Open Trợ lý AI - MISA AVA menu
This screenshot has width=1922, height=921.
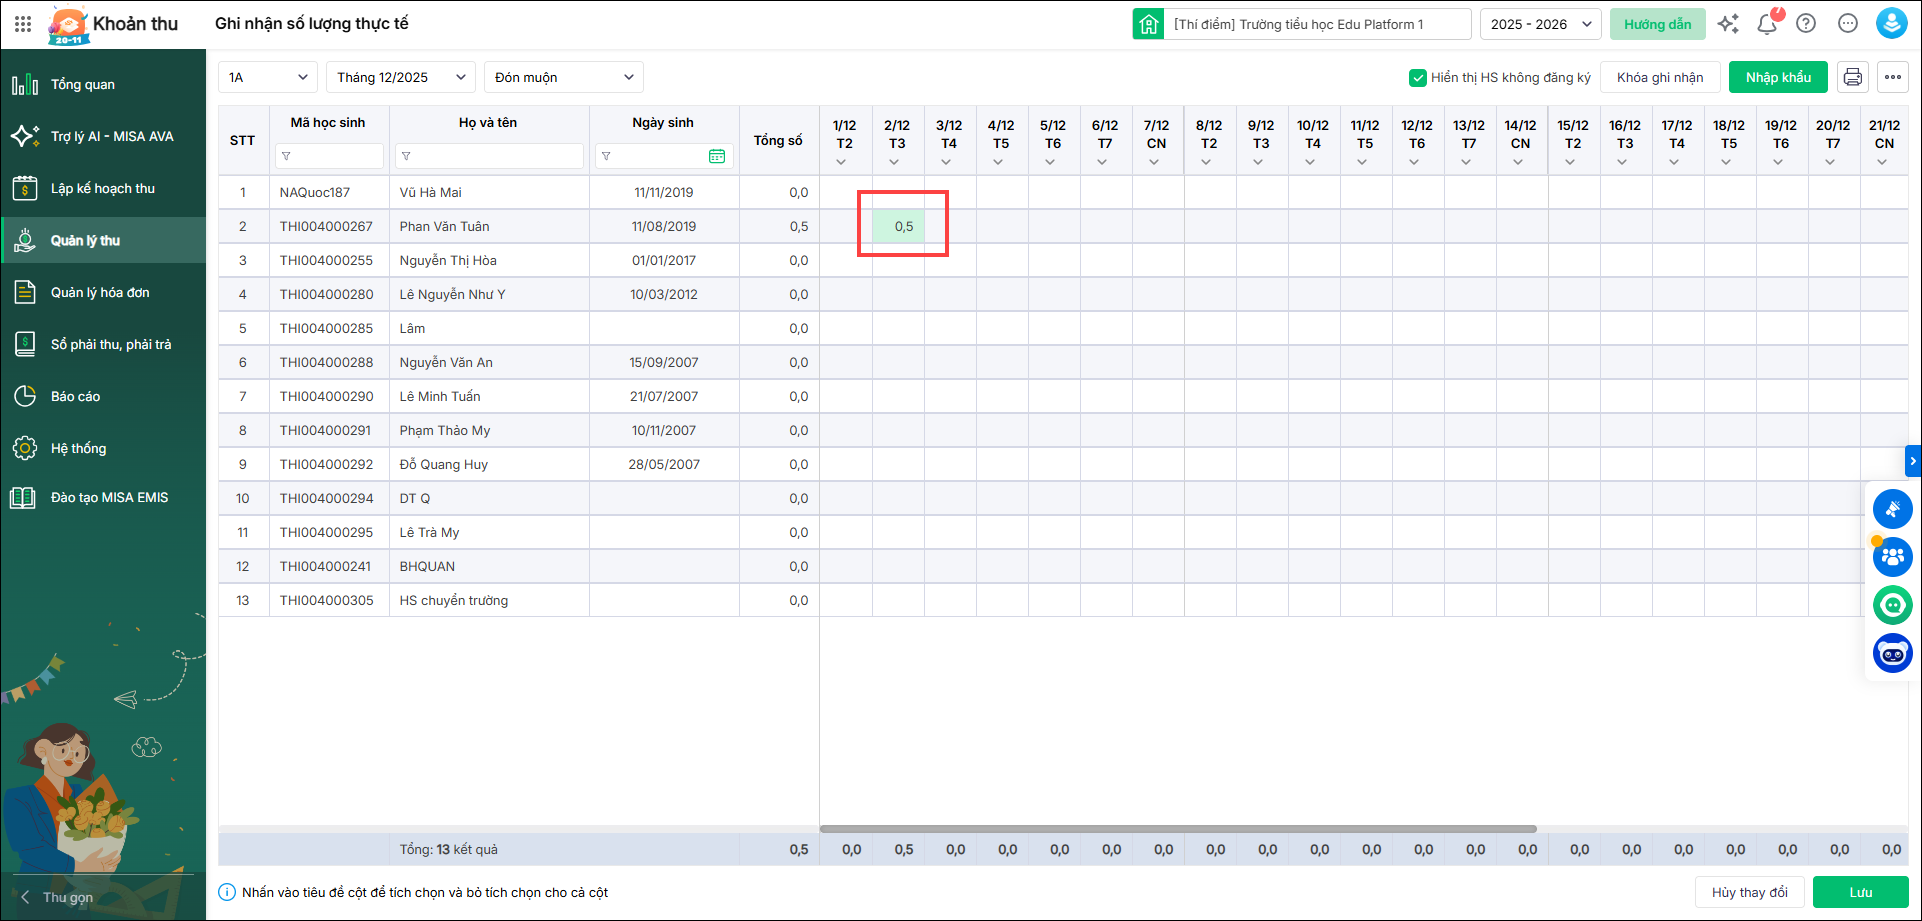pos(103,136)
